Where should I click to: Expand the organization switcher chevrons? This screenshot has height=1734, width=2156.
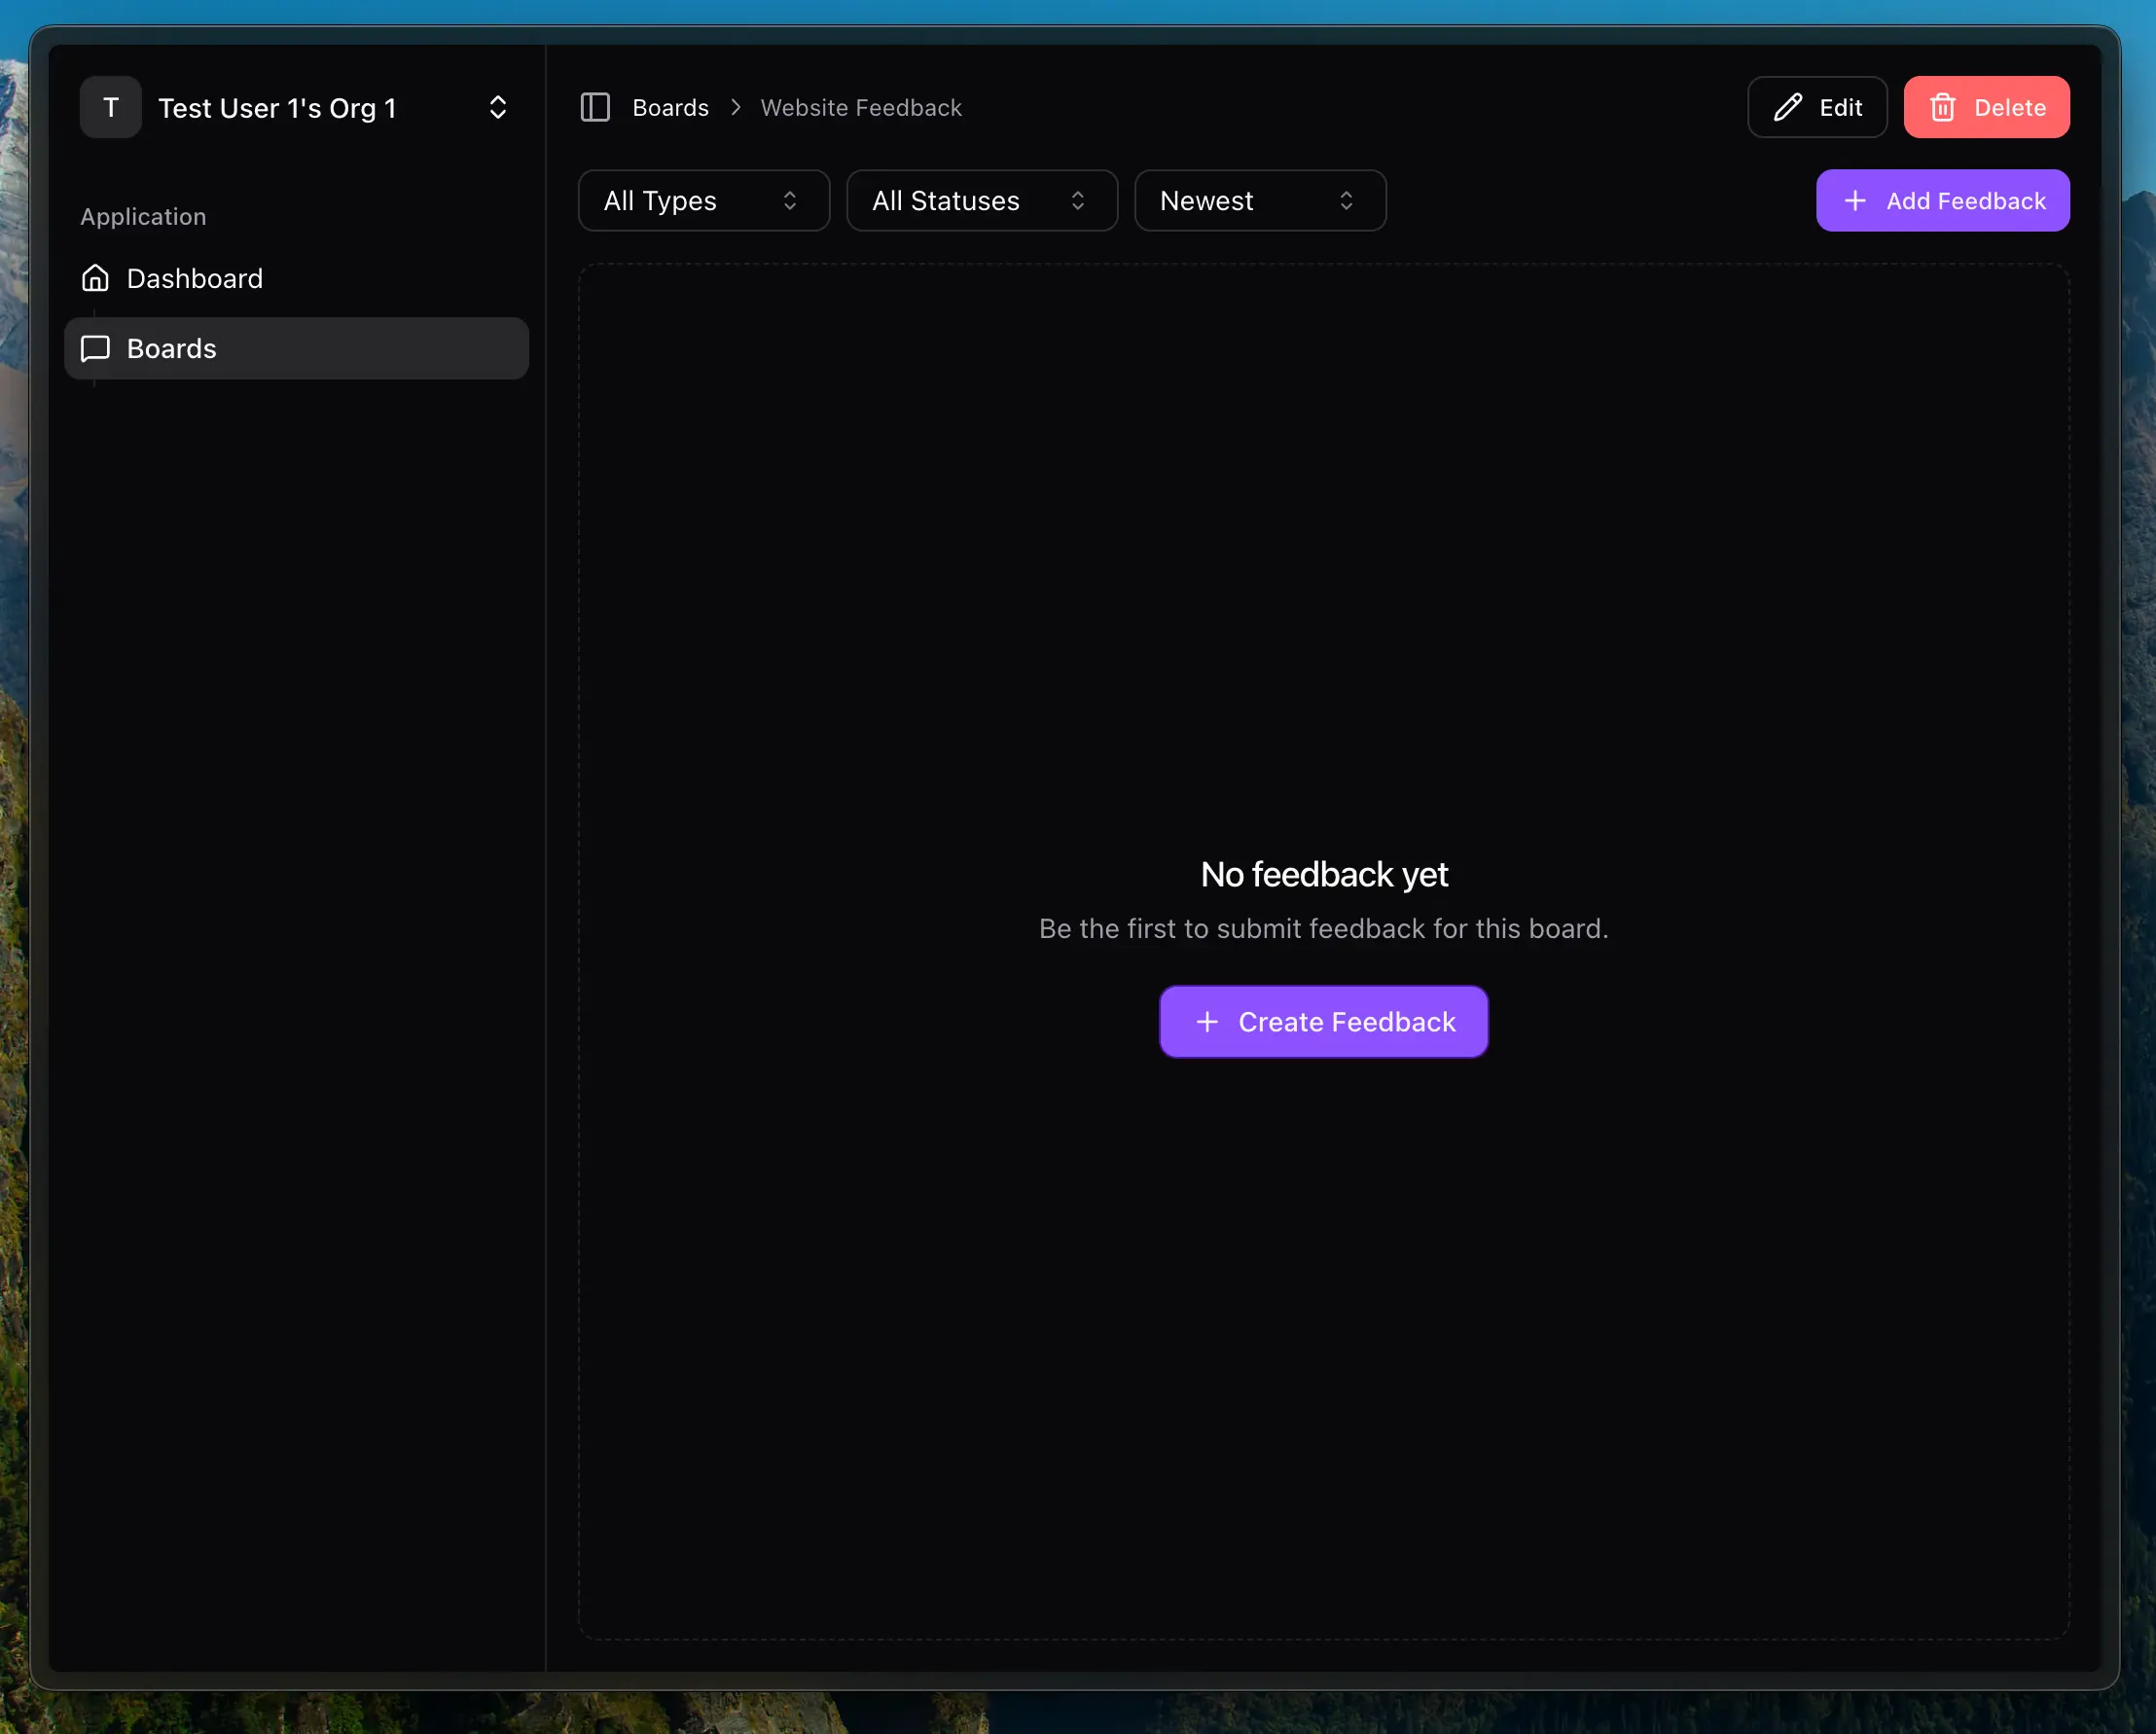(497, 107)
